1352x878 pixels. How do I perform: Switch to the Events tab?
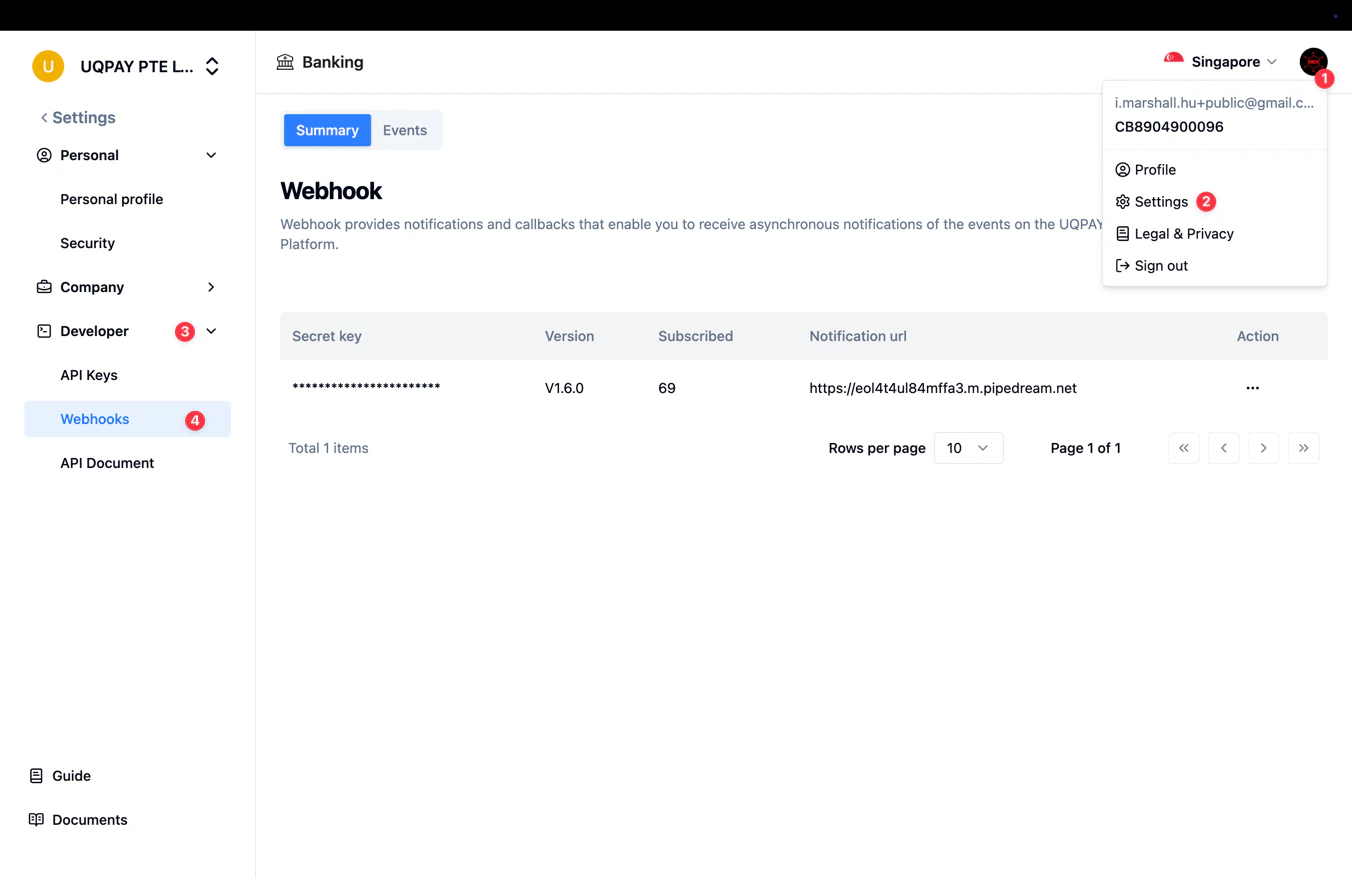pos(404,130)
